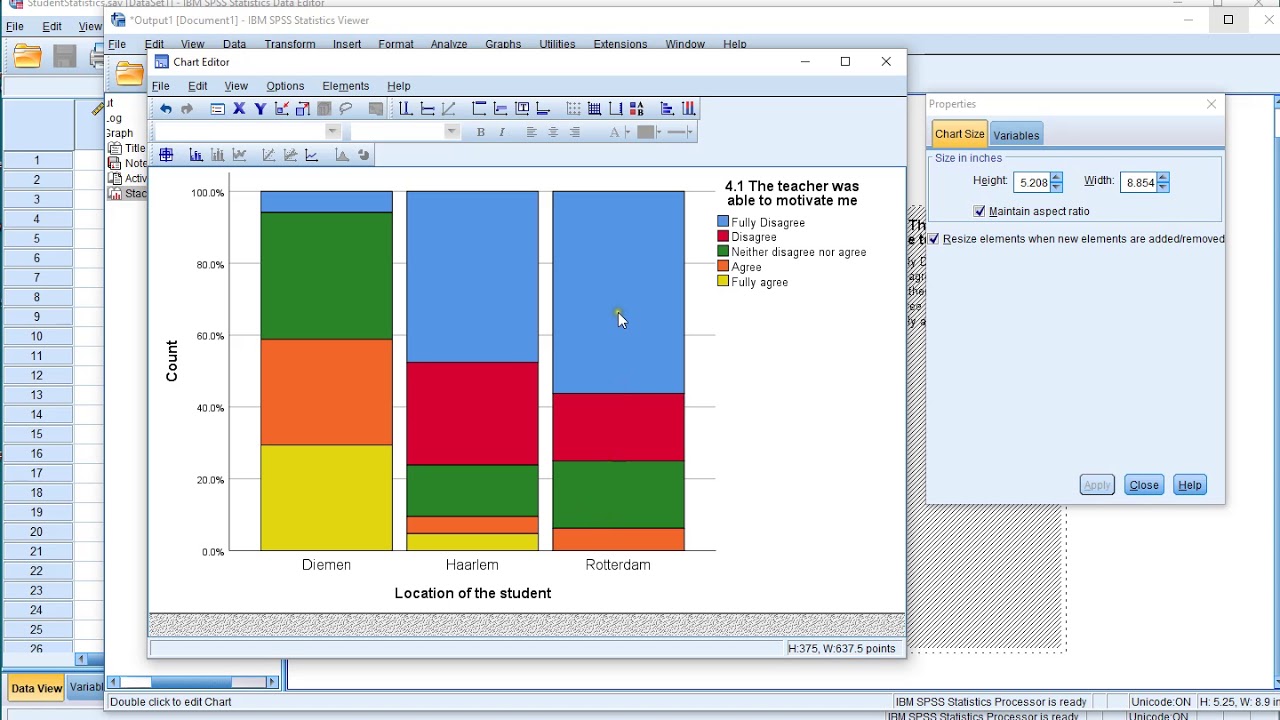The height and width of the screenshot is (720, 1280).
Task: Add reference line from equation
Action: click(448, 108)
